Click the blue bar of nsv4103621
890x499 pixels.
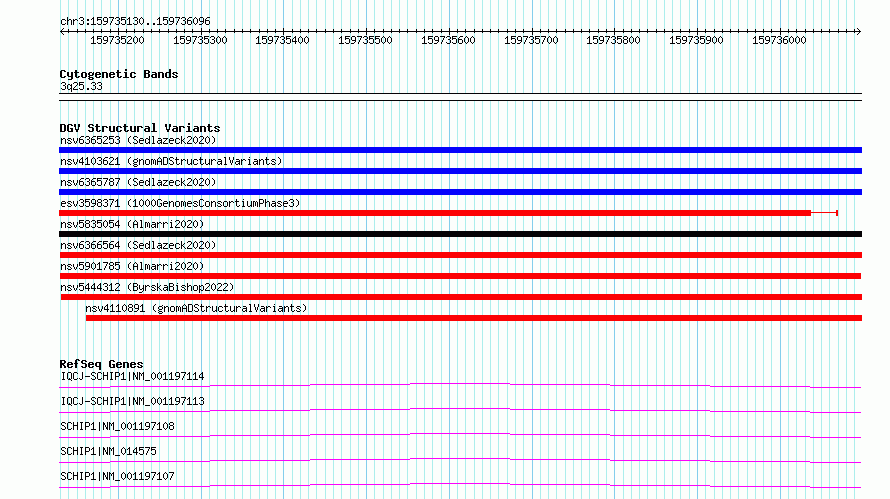point(460,171)
